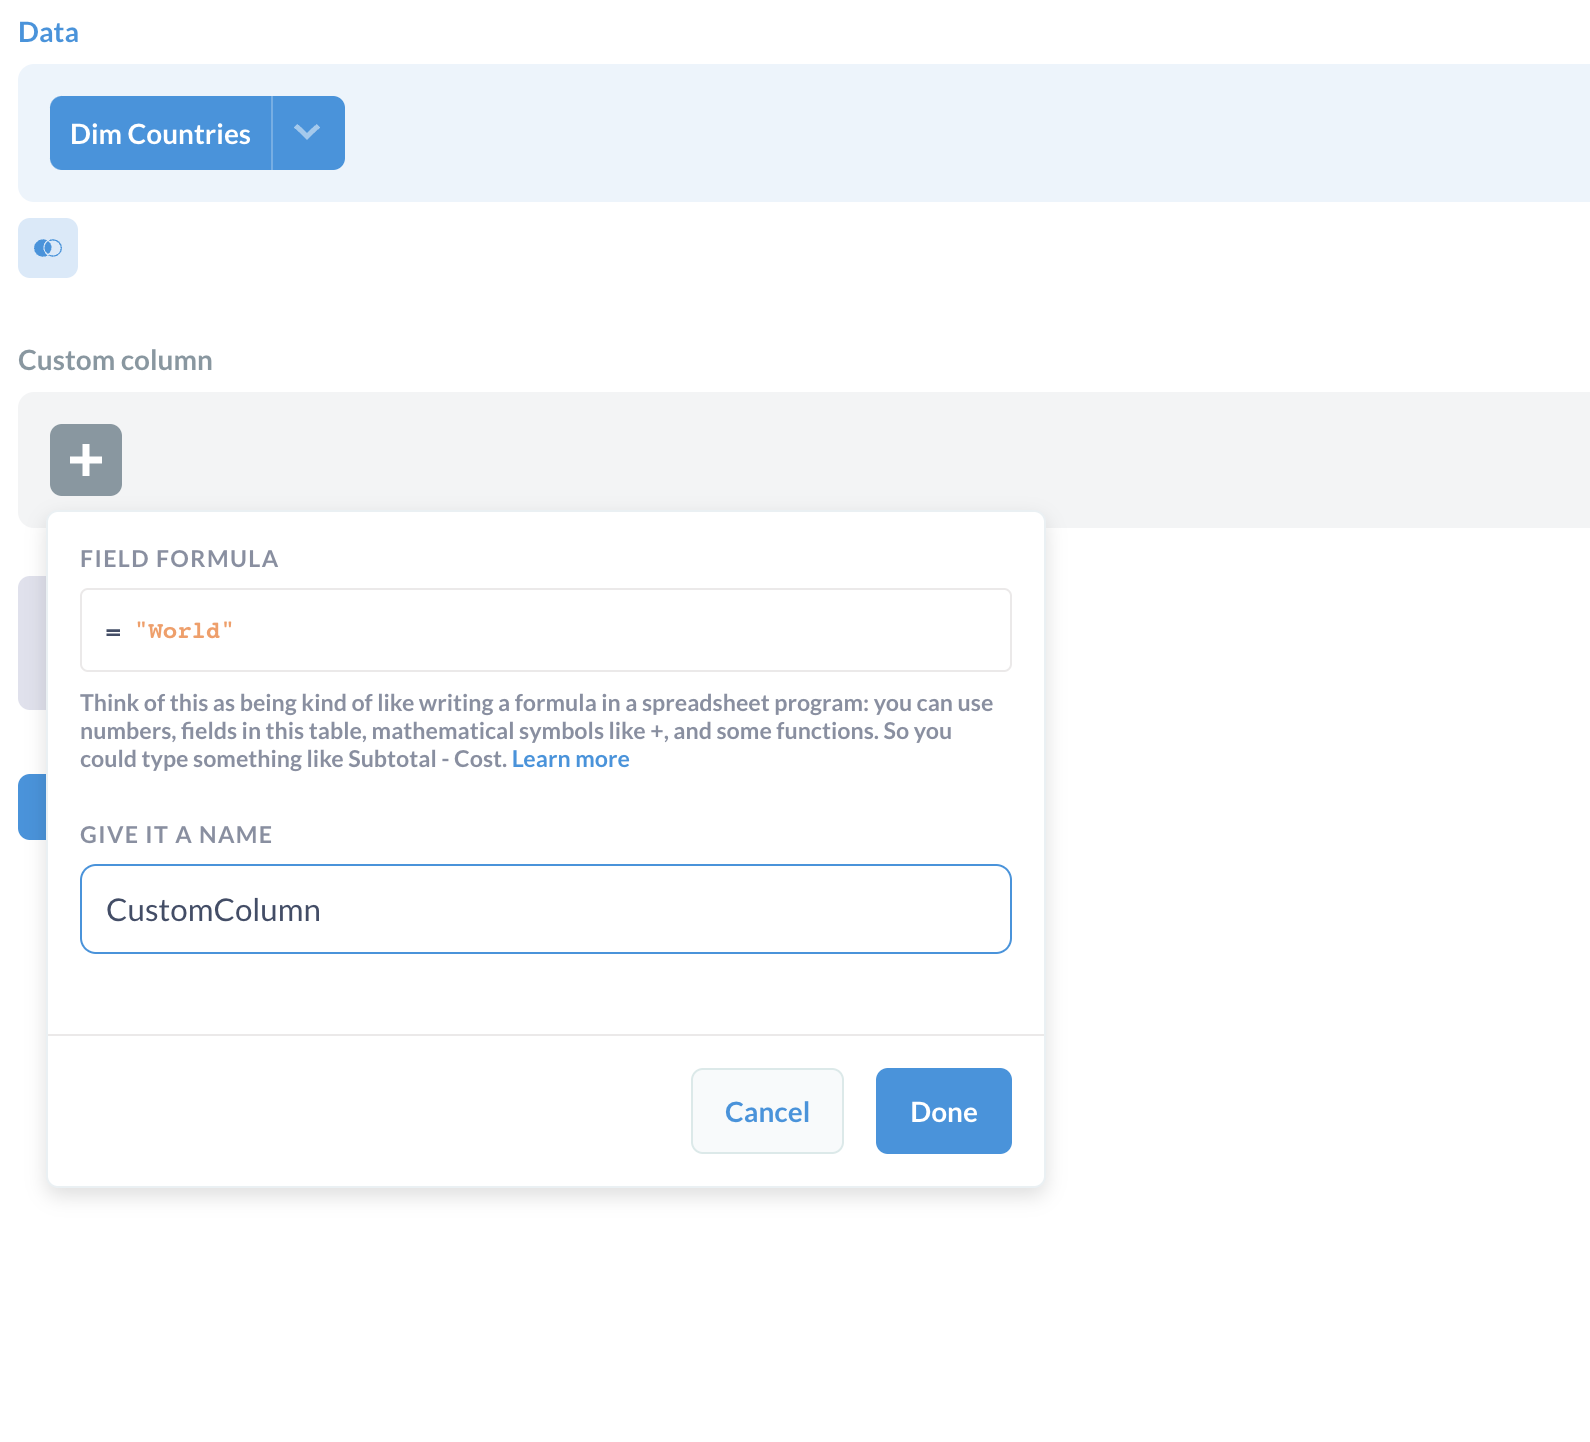Viewport: 1590px width, 1442px height.
Task: Open the Dim Countries table picker
Action: point(160,133)
